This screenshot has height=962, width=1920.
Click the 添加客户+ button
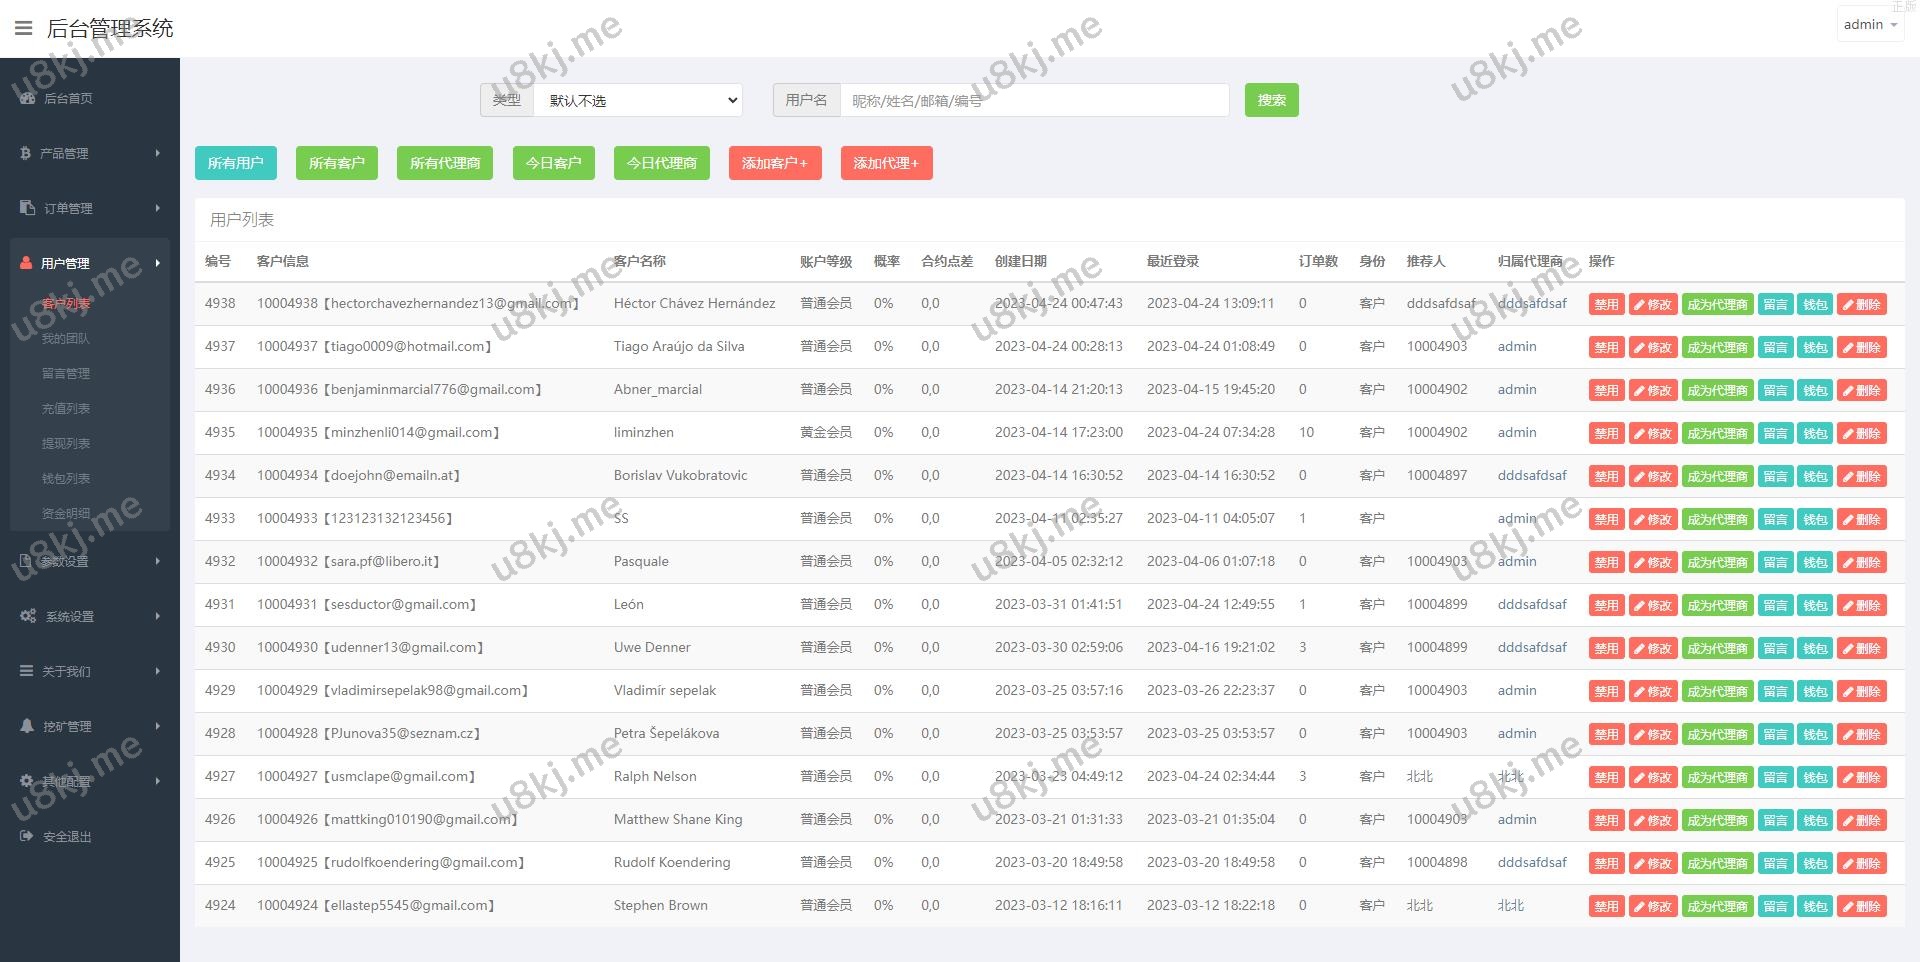pyautogui.click(x=774, y=163)
